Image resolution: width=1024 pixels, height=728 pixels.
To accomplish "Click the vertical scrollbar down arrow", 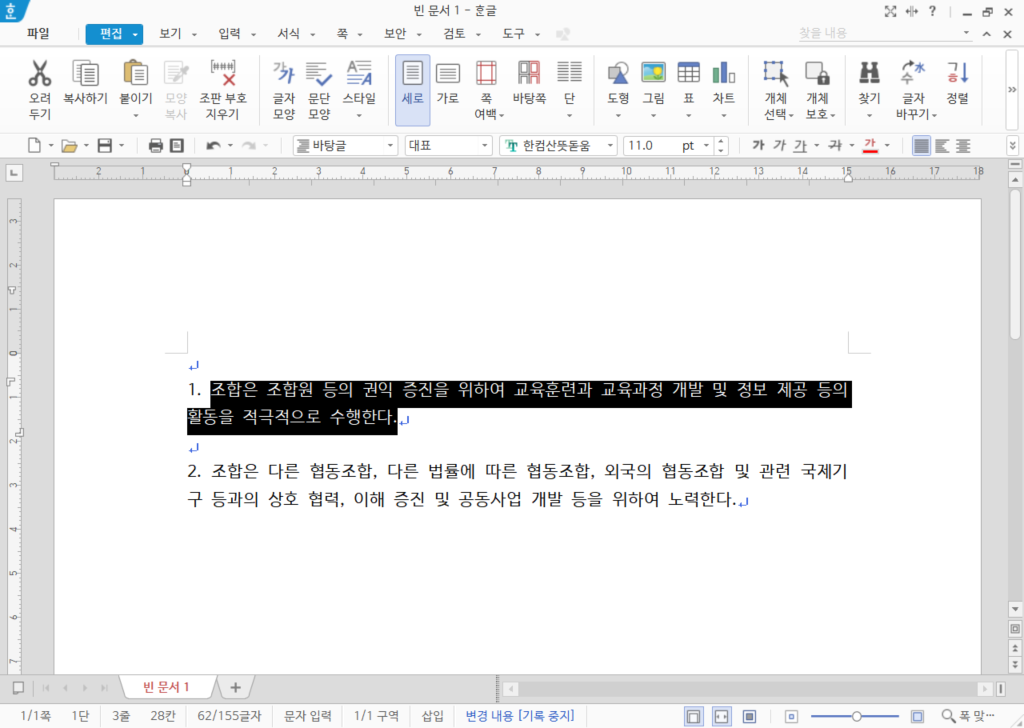I will [x=1015, y=609].
